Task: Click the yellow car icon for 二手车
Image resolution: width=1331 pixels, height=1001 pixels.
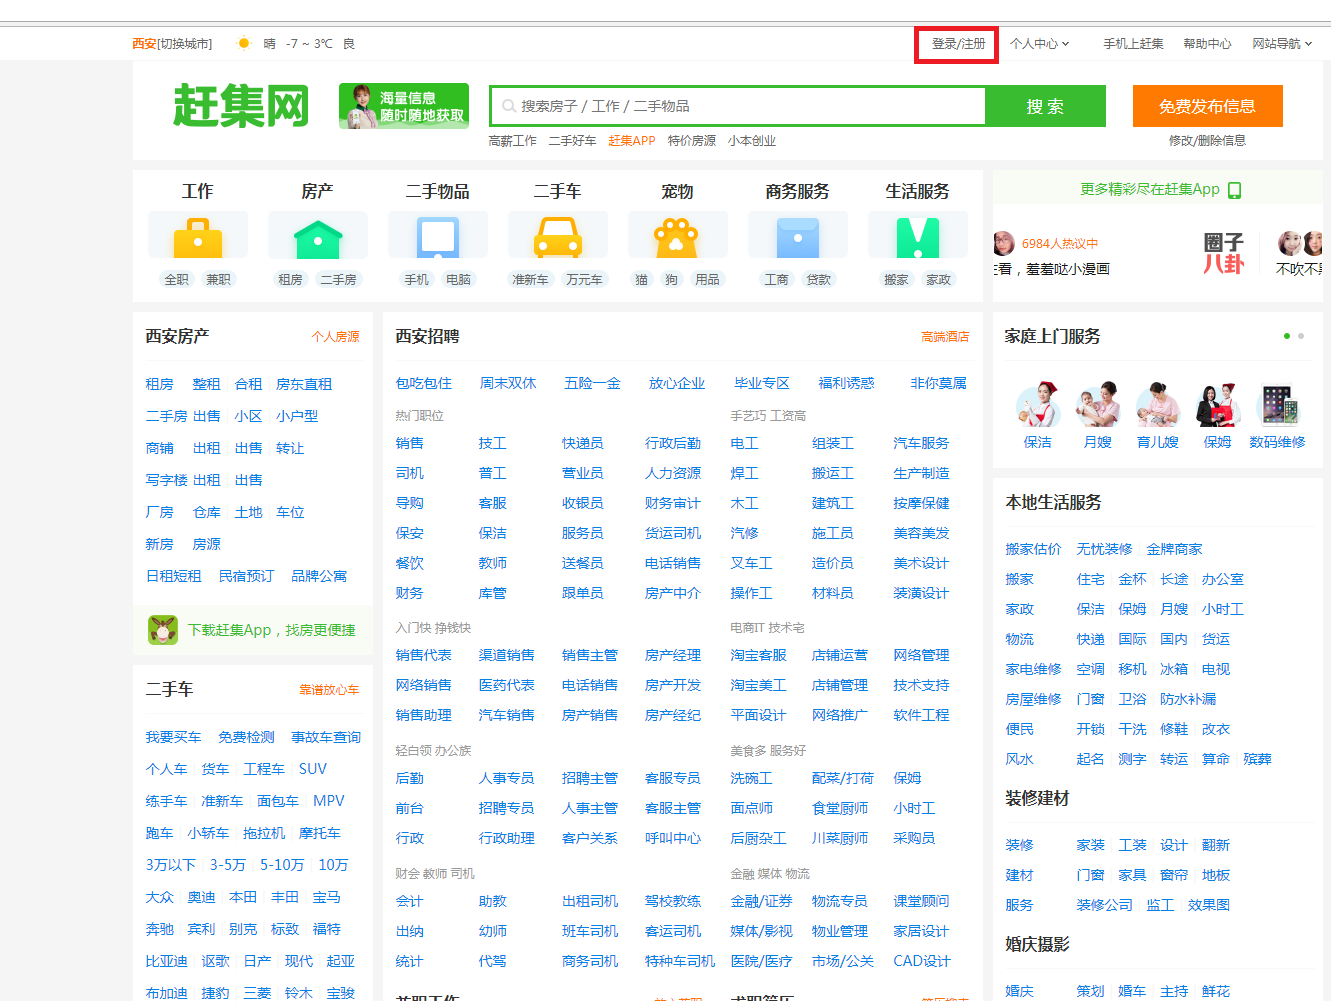Action: click(557, 238)
